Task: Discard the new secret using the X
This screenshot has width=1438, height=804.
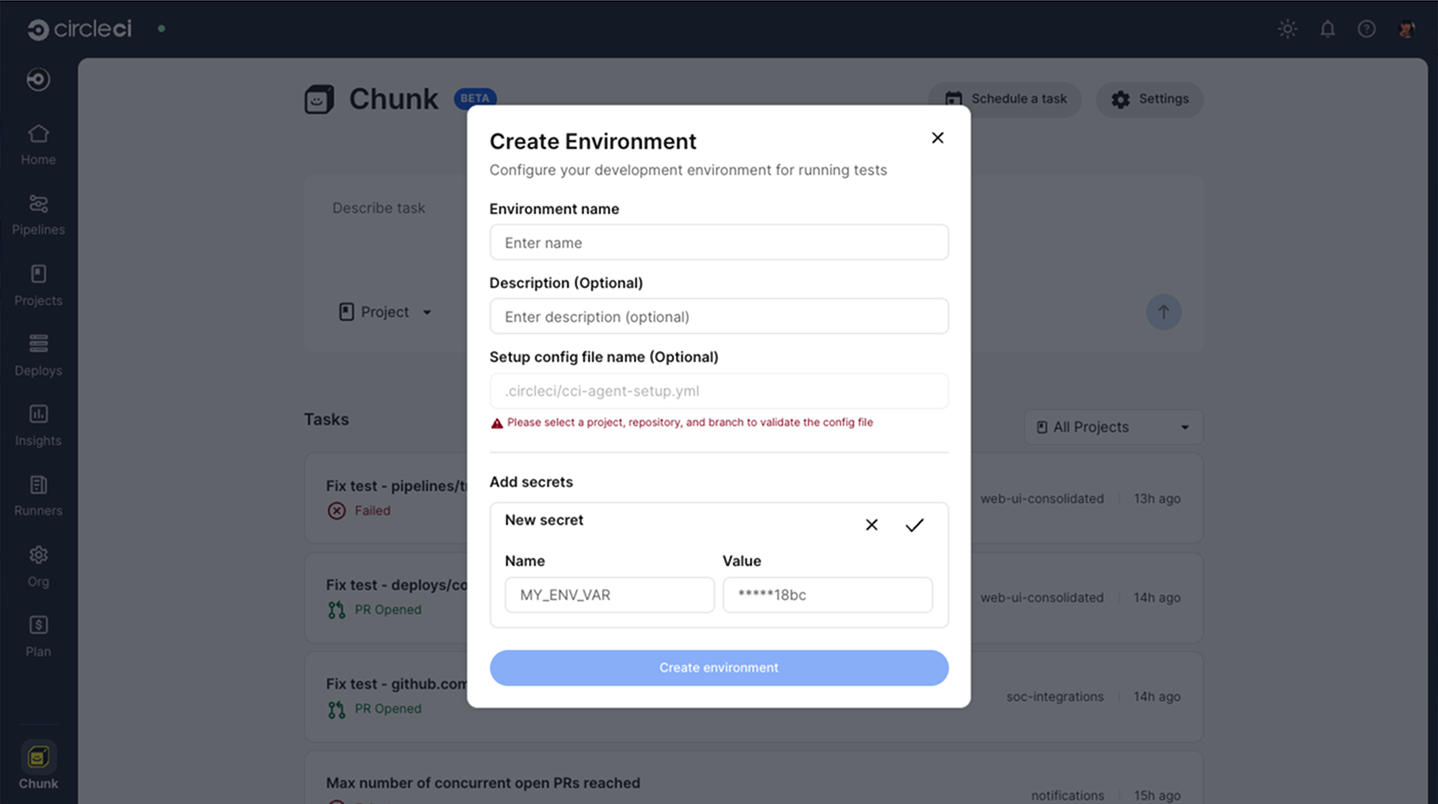Action: click(871, 524)
